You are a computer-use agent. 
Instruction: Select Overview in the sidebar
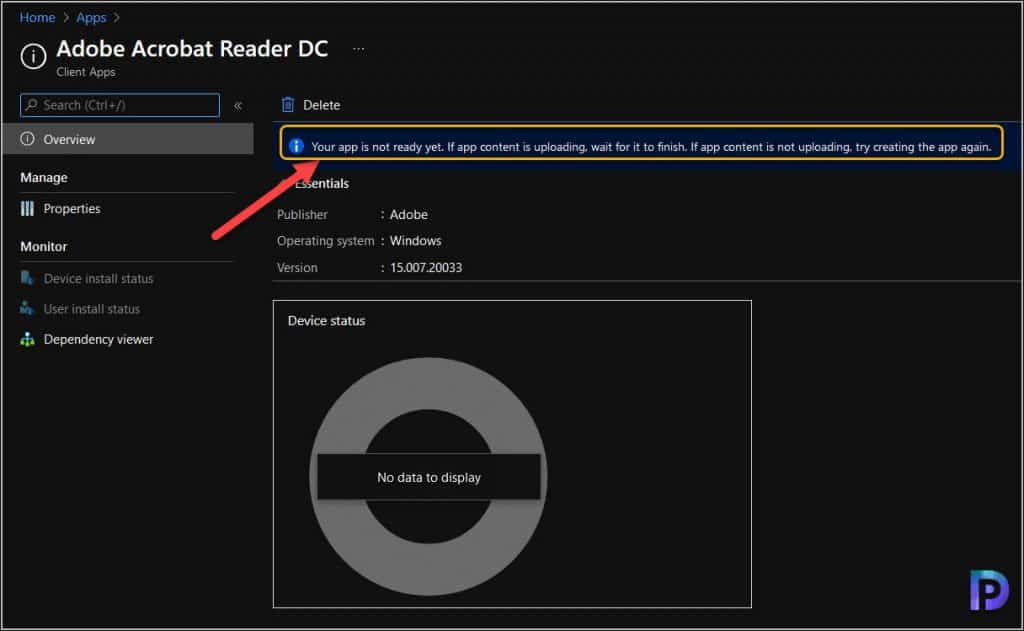click(128, 139)
